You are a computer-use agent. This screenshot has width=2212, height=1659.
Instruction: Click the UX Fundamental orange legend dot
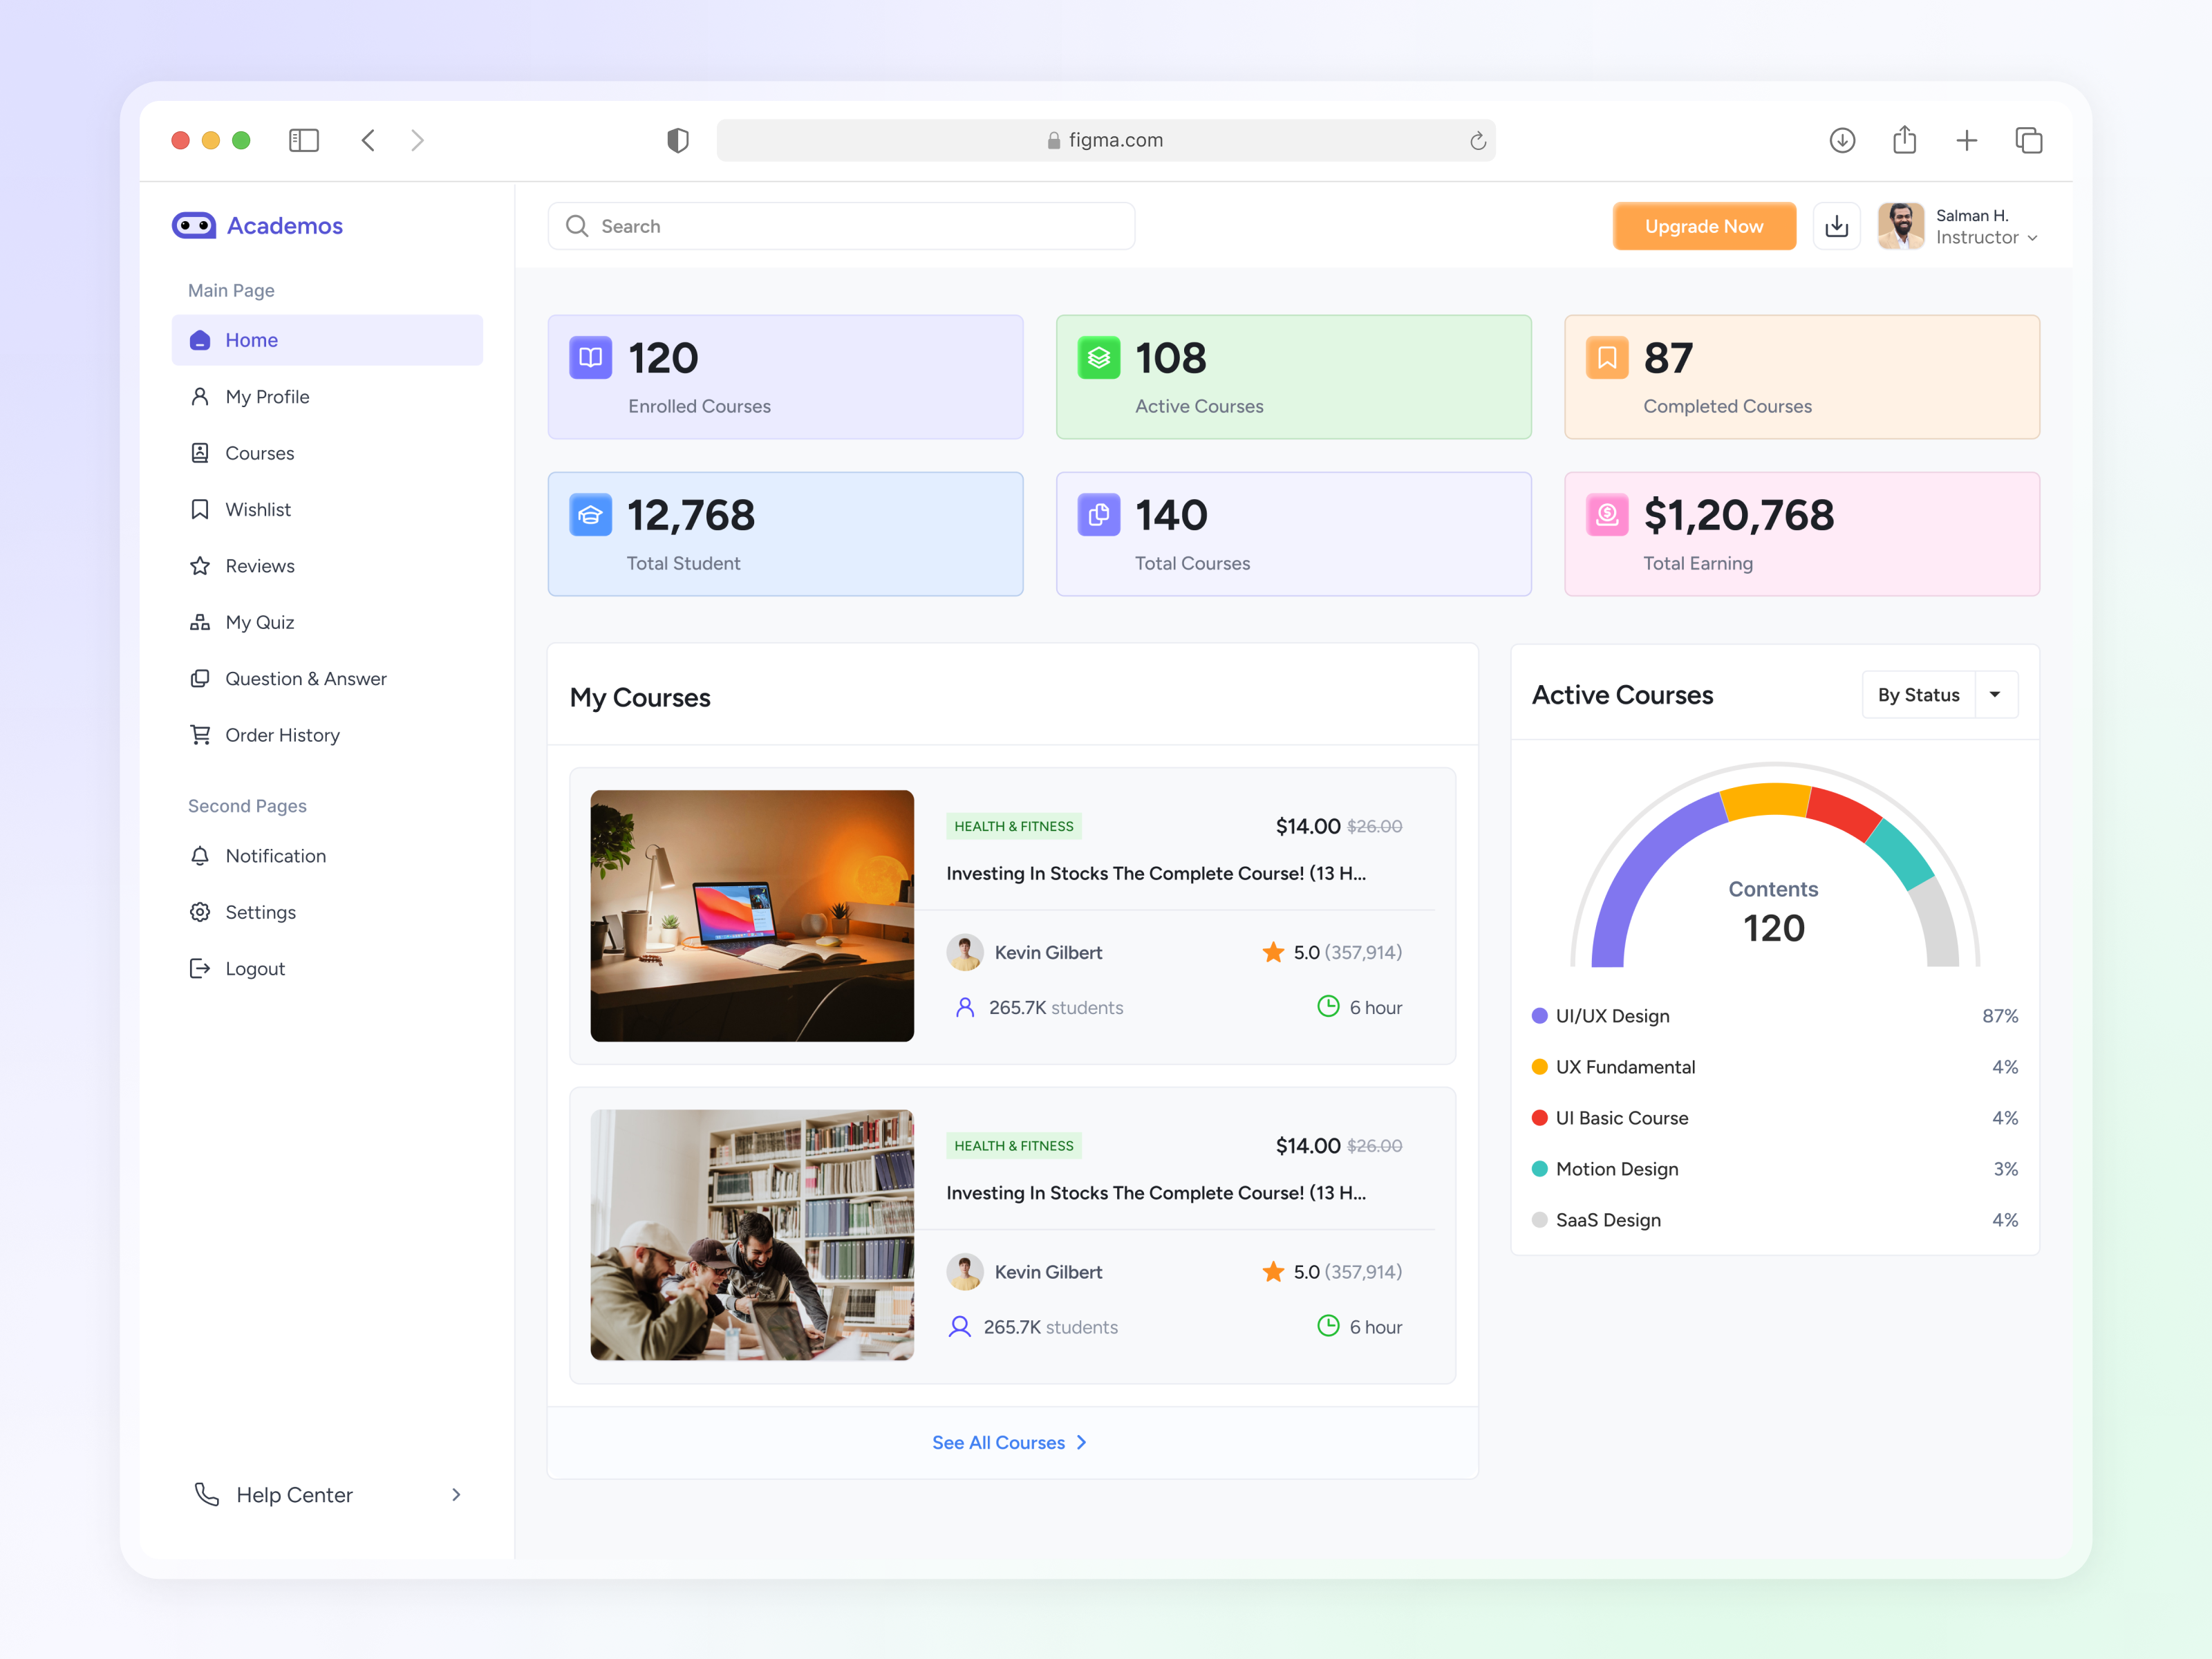point(1540,1067)
